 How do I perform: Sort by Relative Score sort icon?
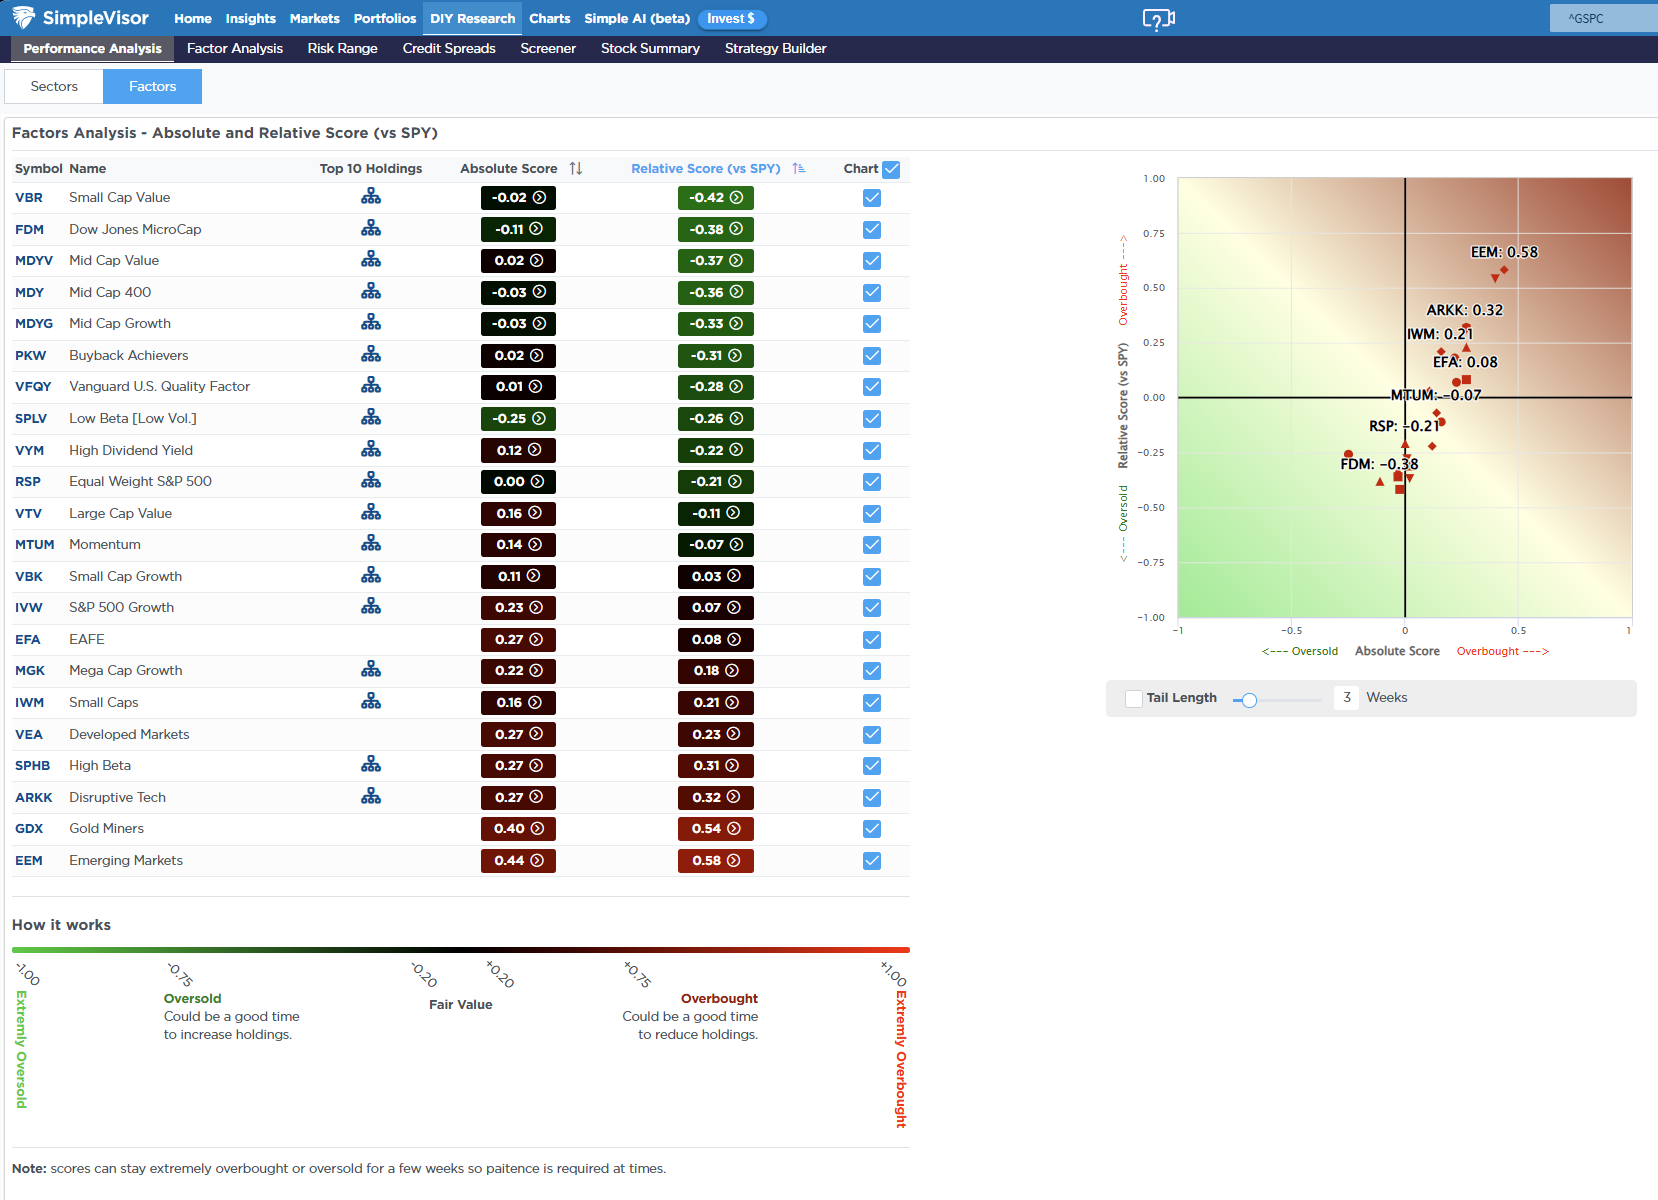coord(799,169)
